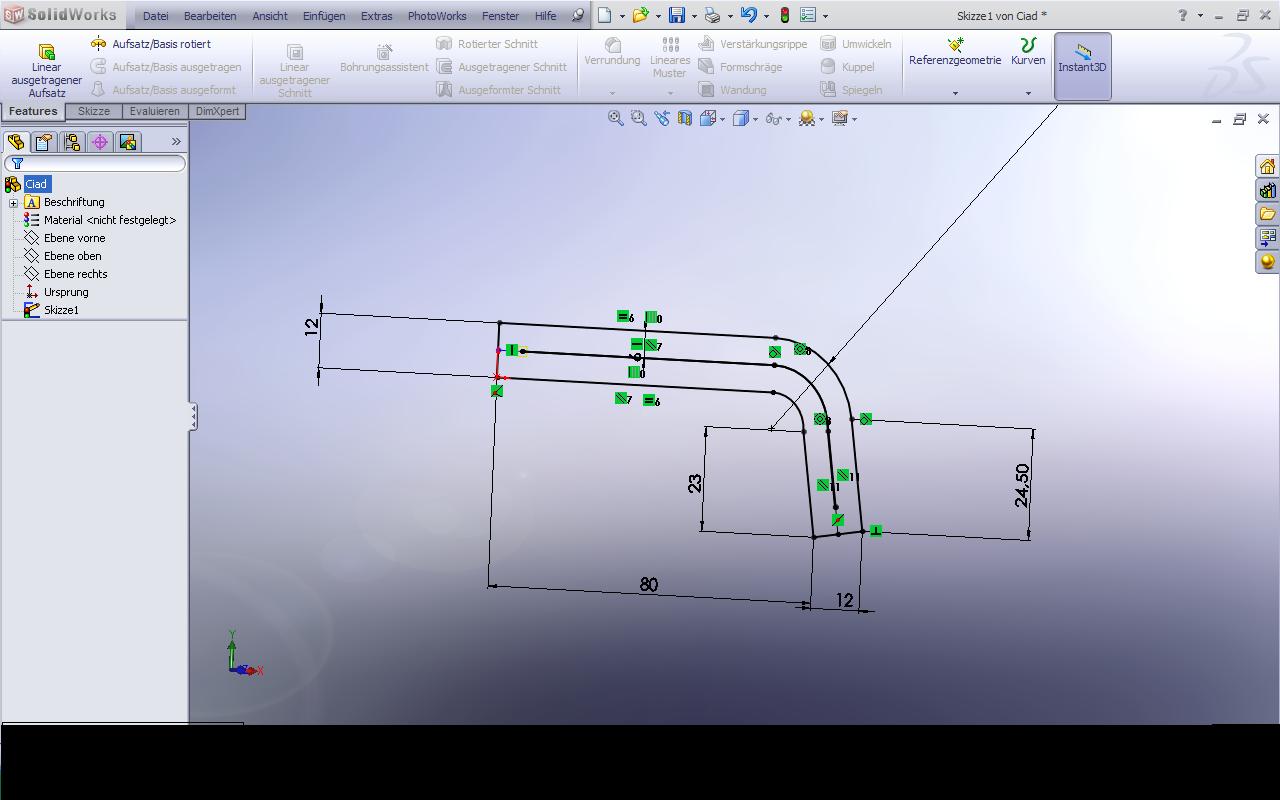Viewport: 1280px width, 800px height.
Task: Click the Zoom to area icon
Action: (x=638, y=118)
